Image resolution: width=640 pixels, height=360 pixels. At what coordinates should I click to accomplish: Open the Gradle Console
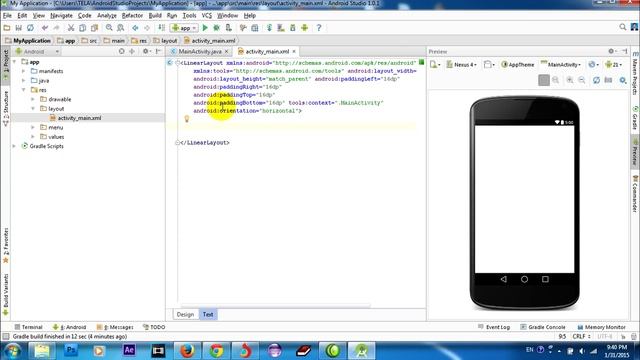(x=543, y=327)
